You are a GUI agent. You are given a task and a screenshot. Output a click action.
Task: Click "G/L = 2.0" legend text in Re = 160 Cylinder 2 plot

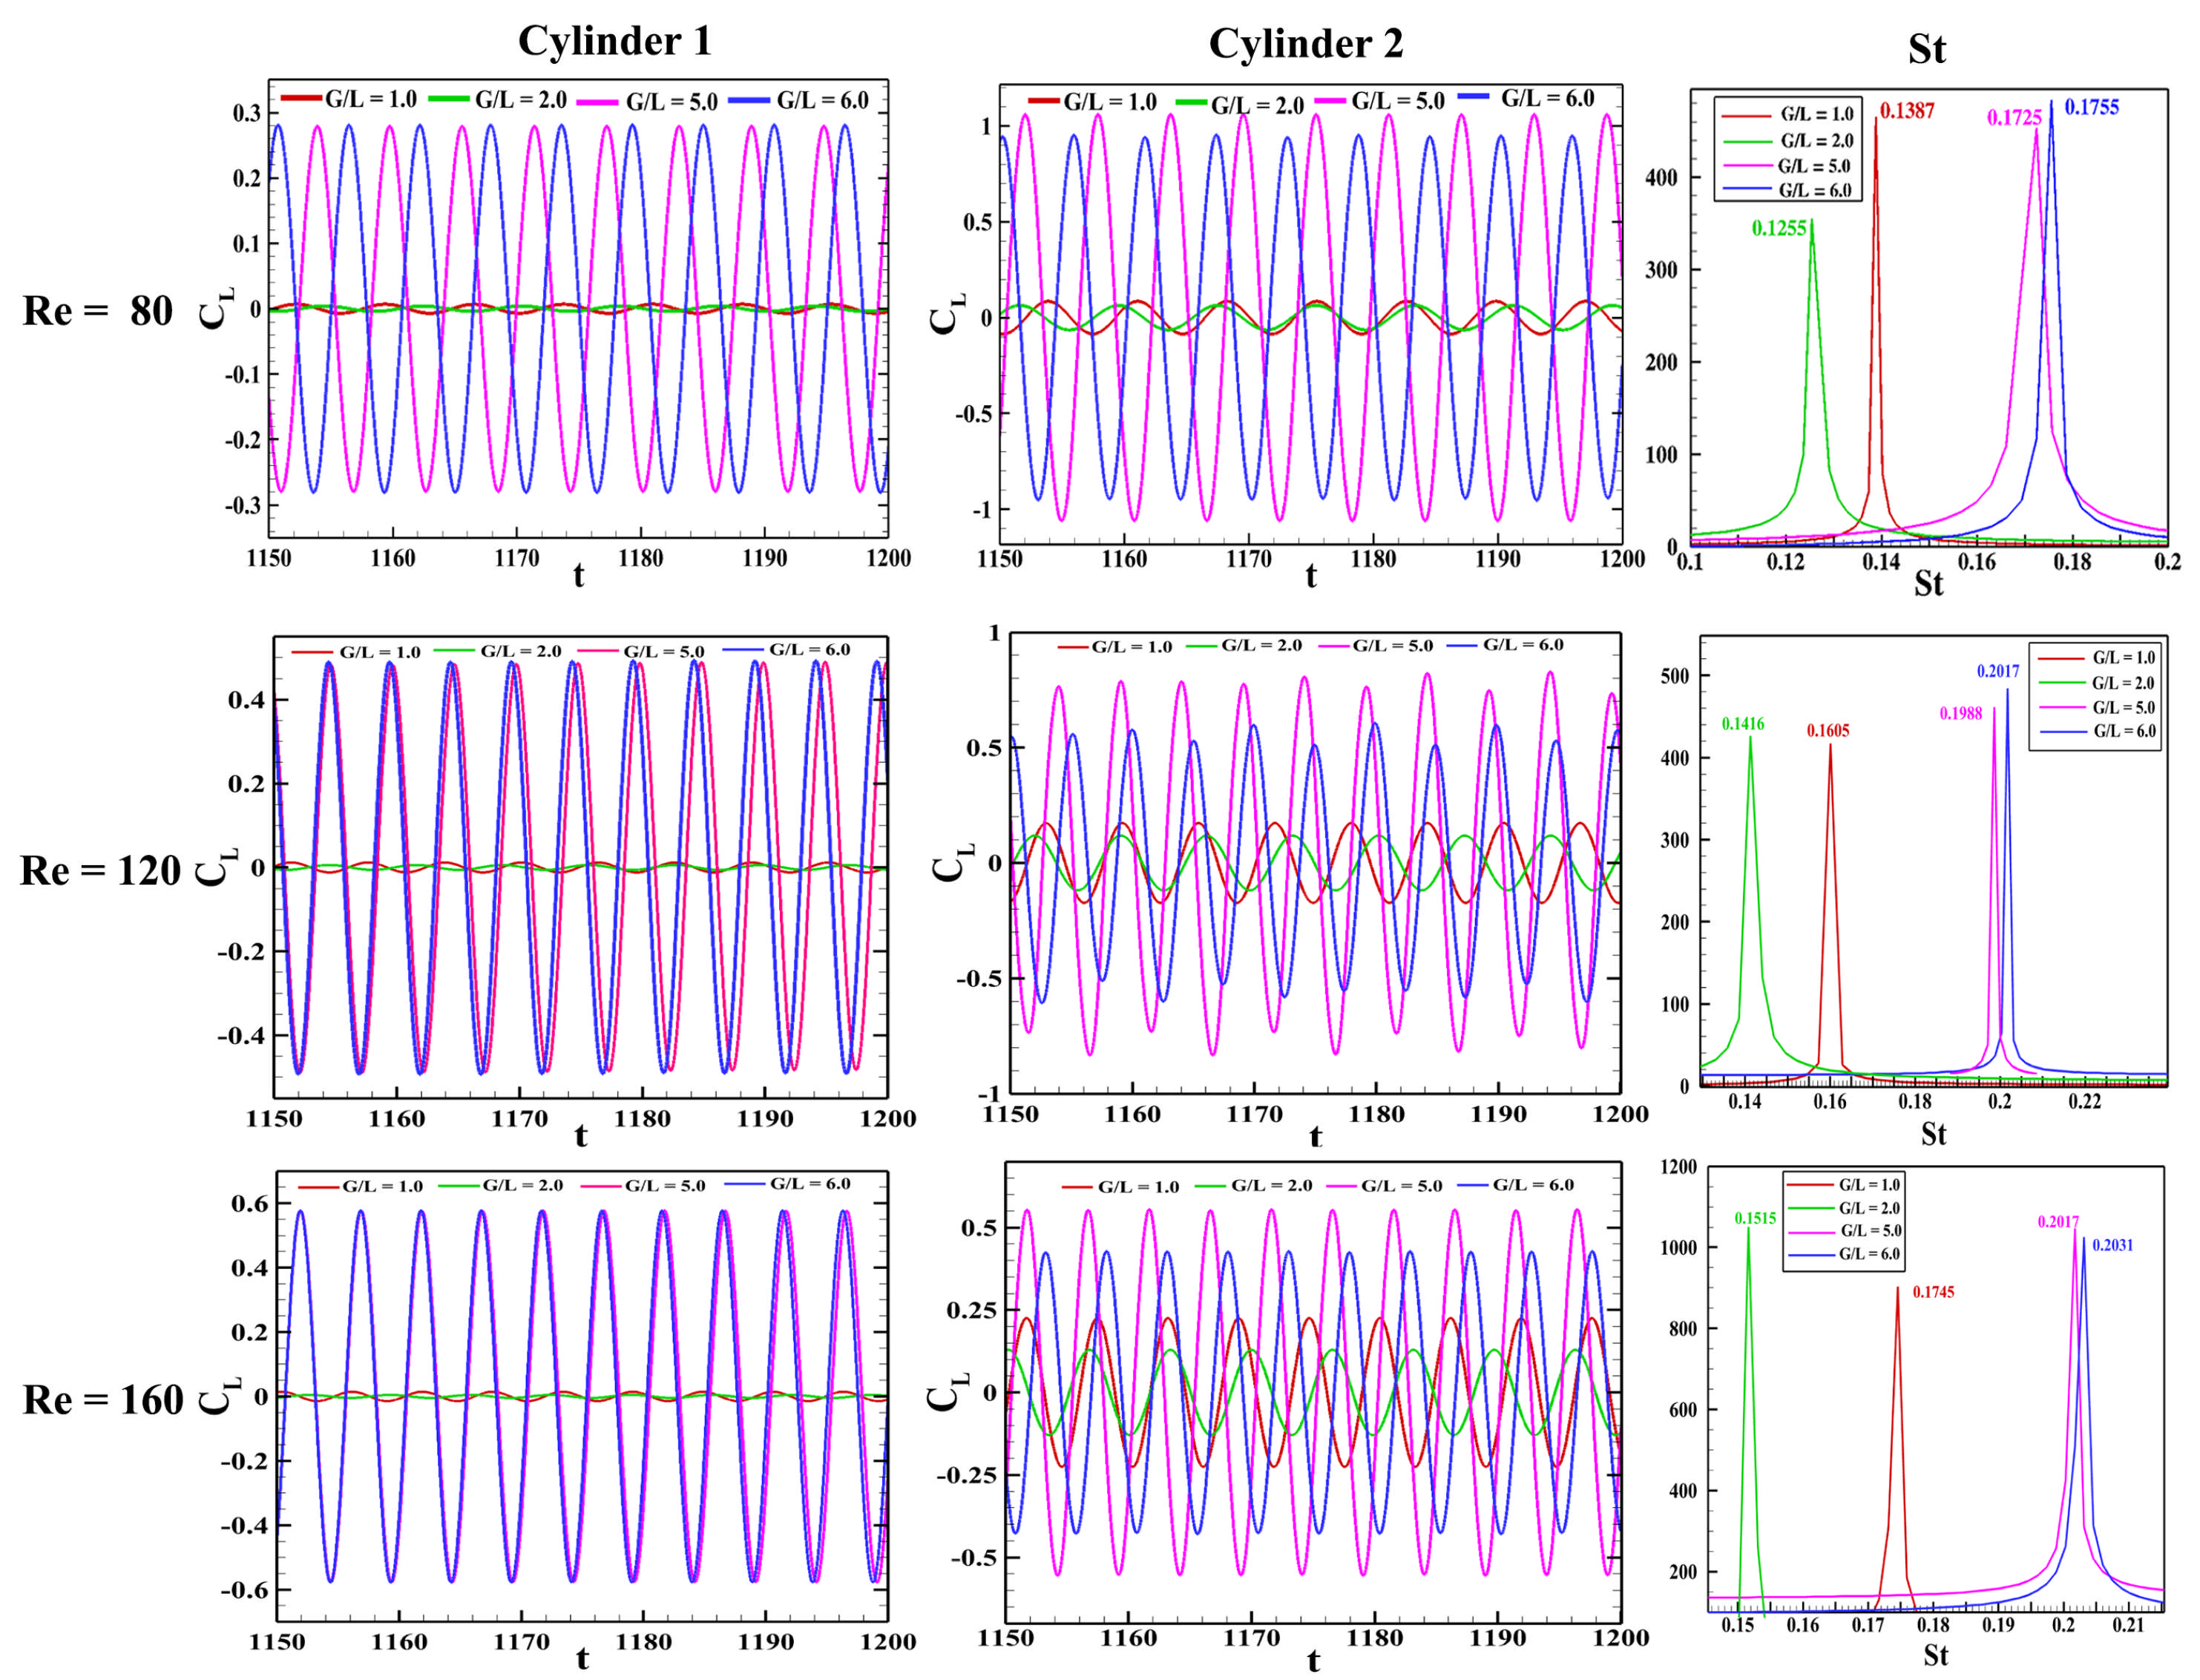1272,1185
